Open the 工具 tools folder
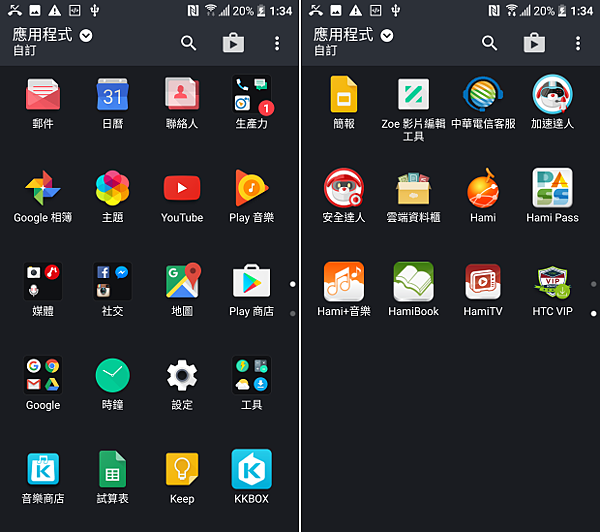The image size is (600, 532). pos(252,375)
